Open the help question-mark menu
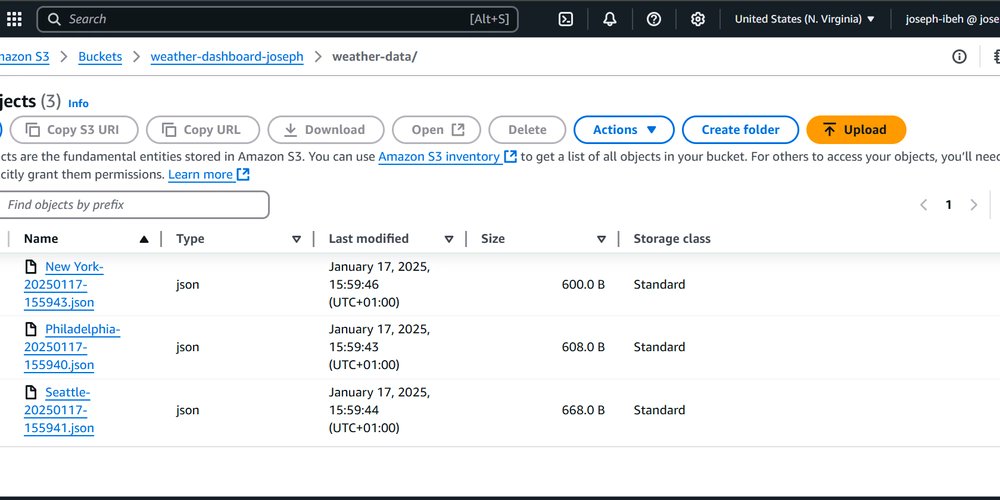The image size is (1000, 500). tap(654, 19)
